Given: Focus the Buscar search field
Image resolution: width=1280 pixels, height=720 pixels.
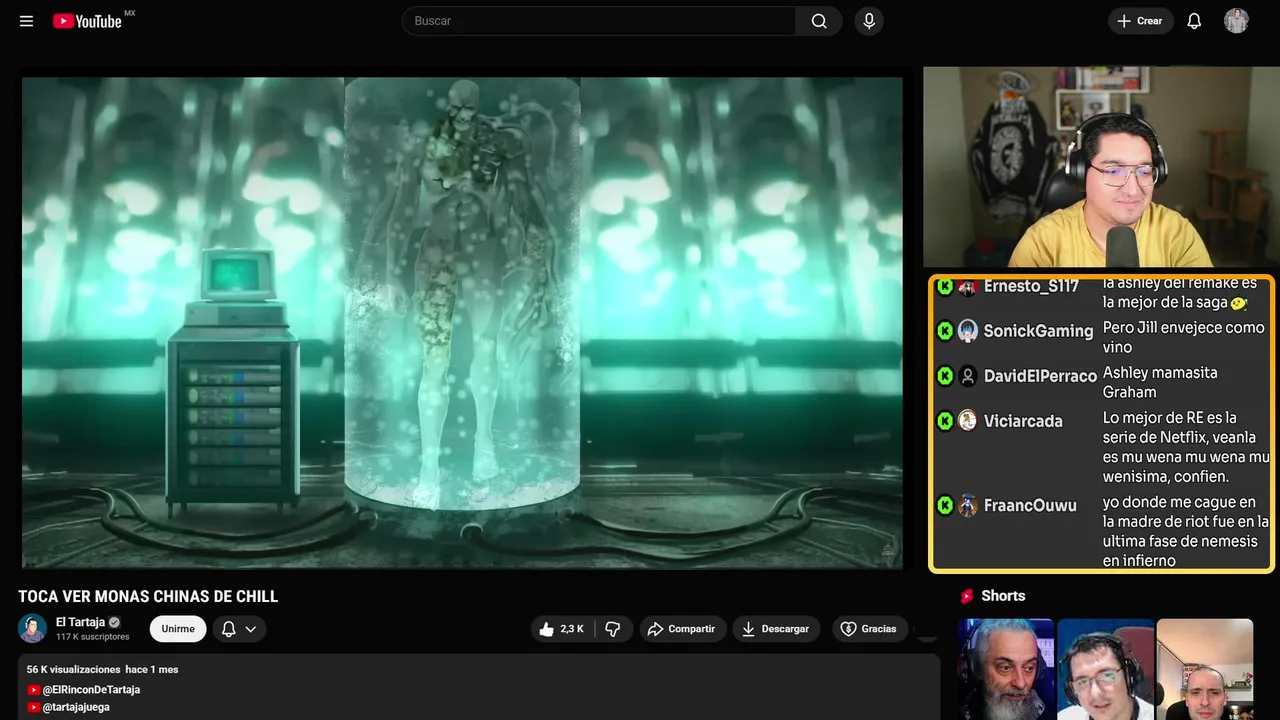Looking at the screenshot, I should coord(599,21).
